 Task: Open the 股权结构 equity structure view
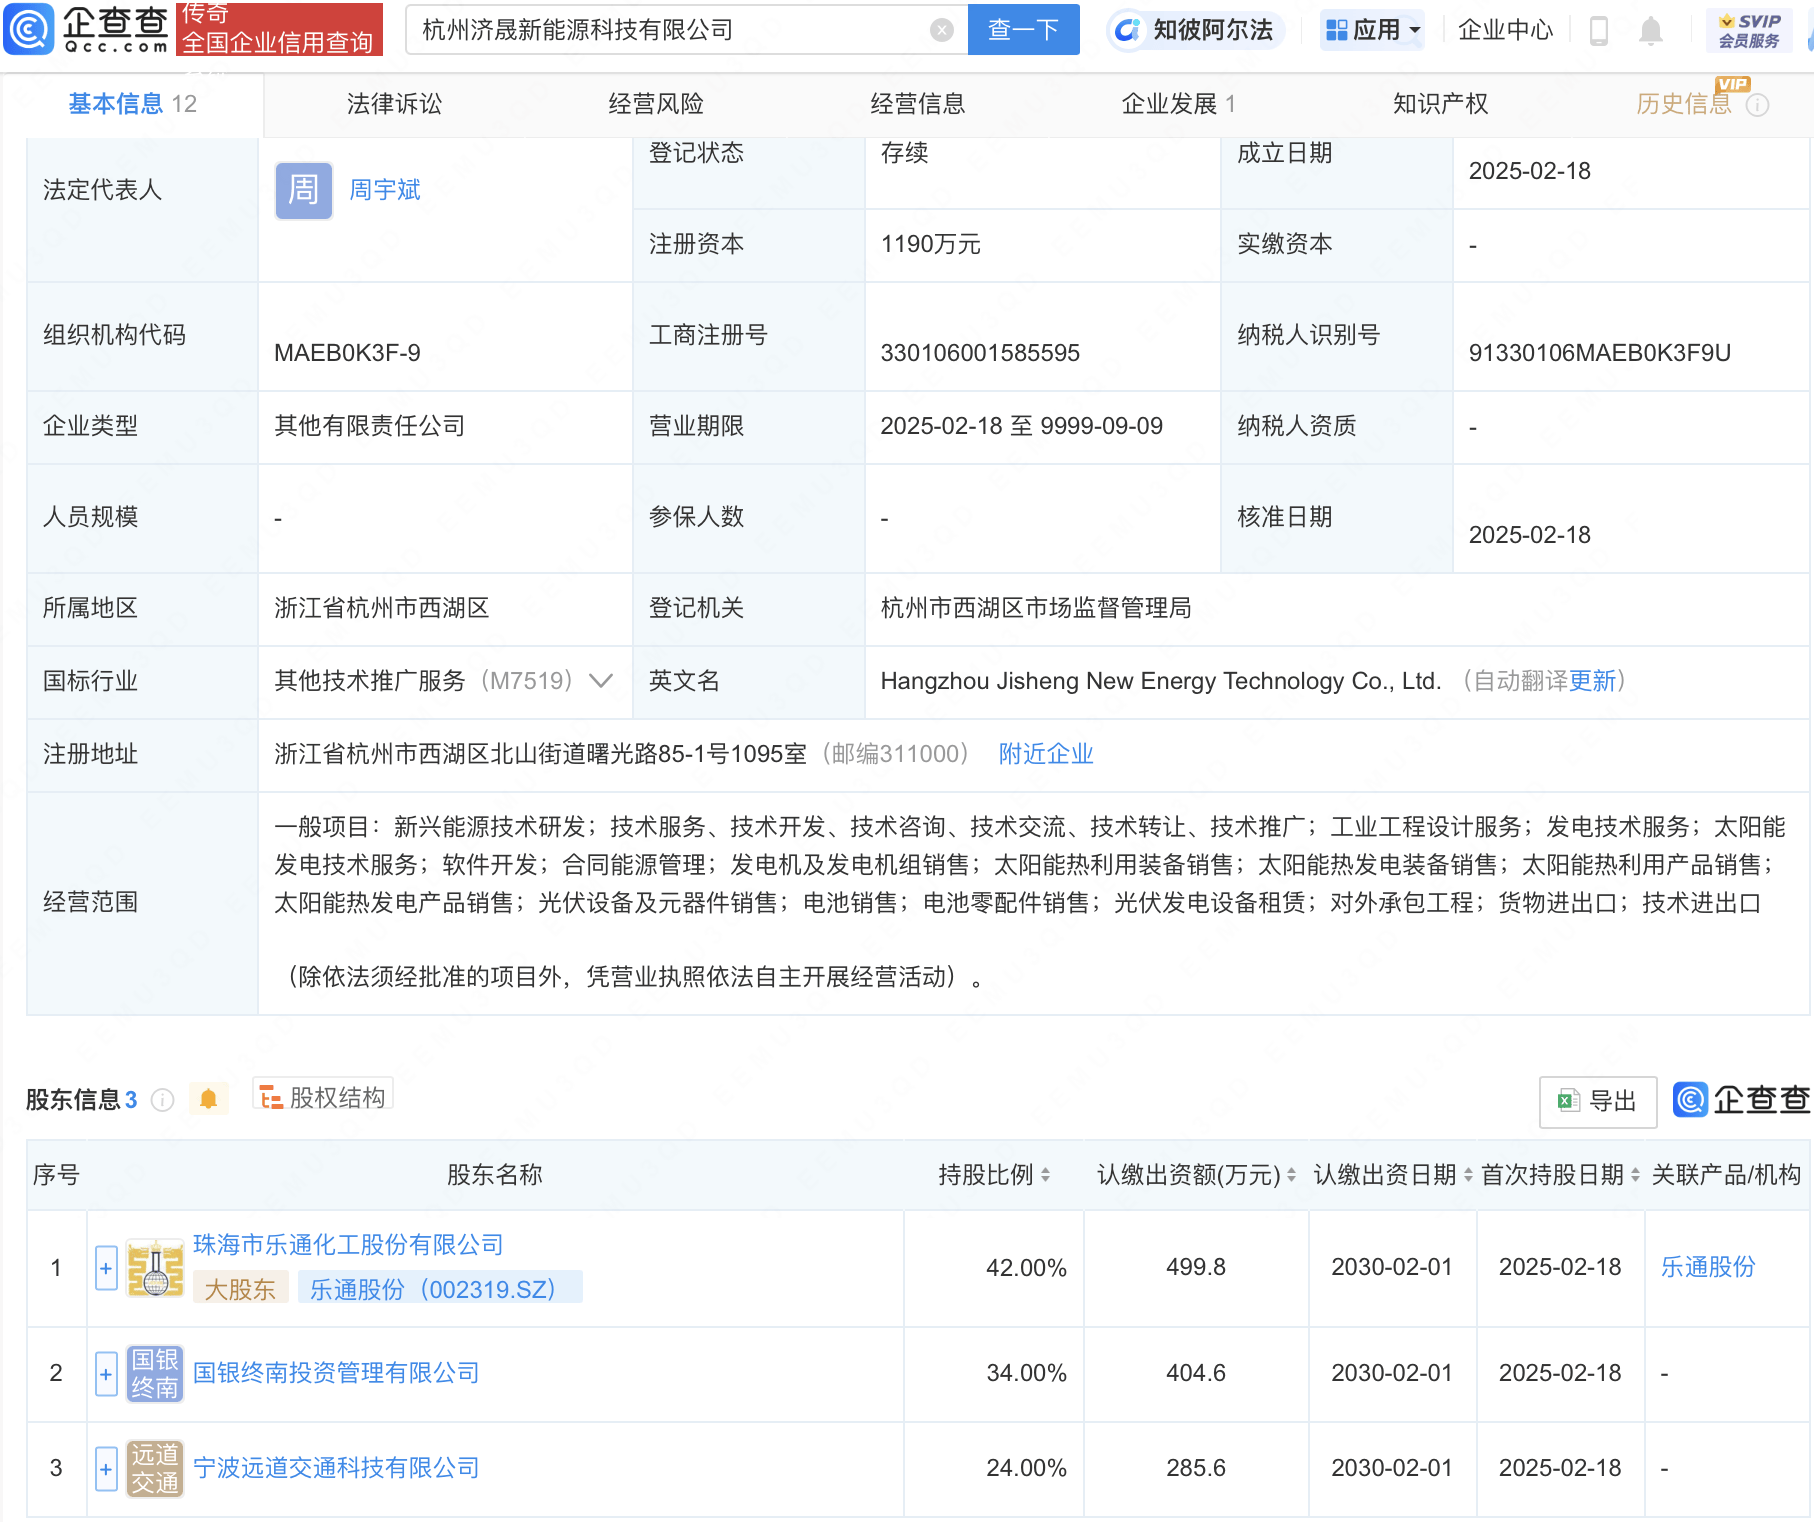[322, 1096]
